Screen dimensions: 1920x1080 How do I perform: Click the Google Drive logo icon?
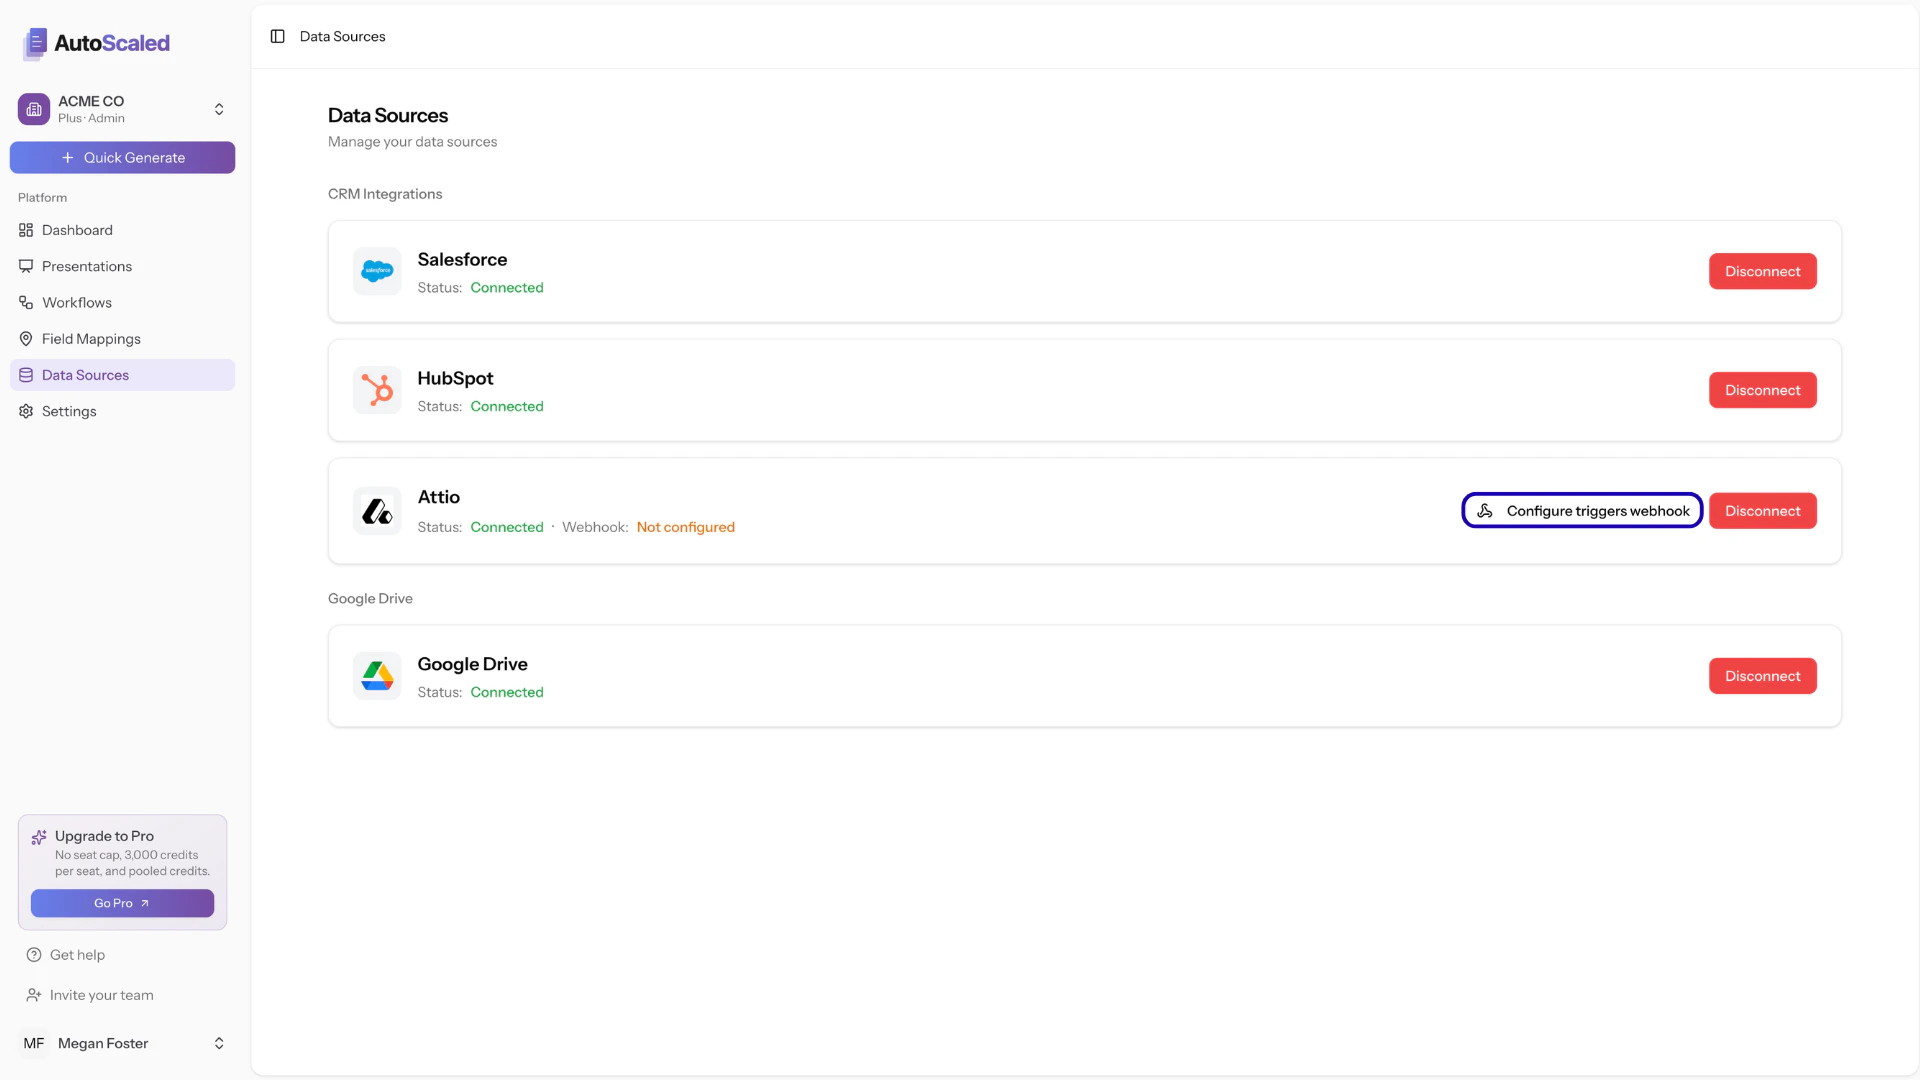coord(376,675)
